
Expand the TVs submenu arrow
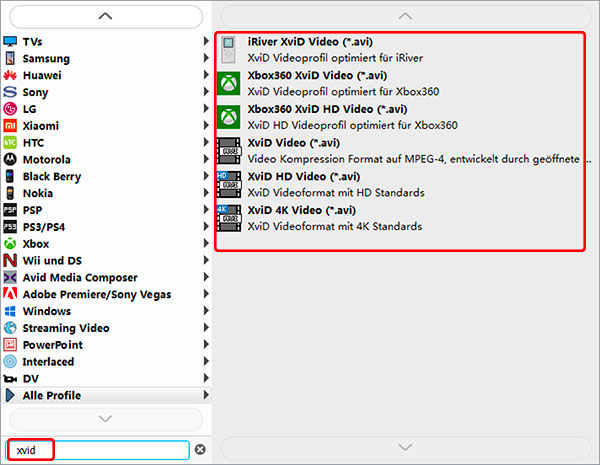click(x=206, y=41)
